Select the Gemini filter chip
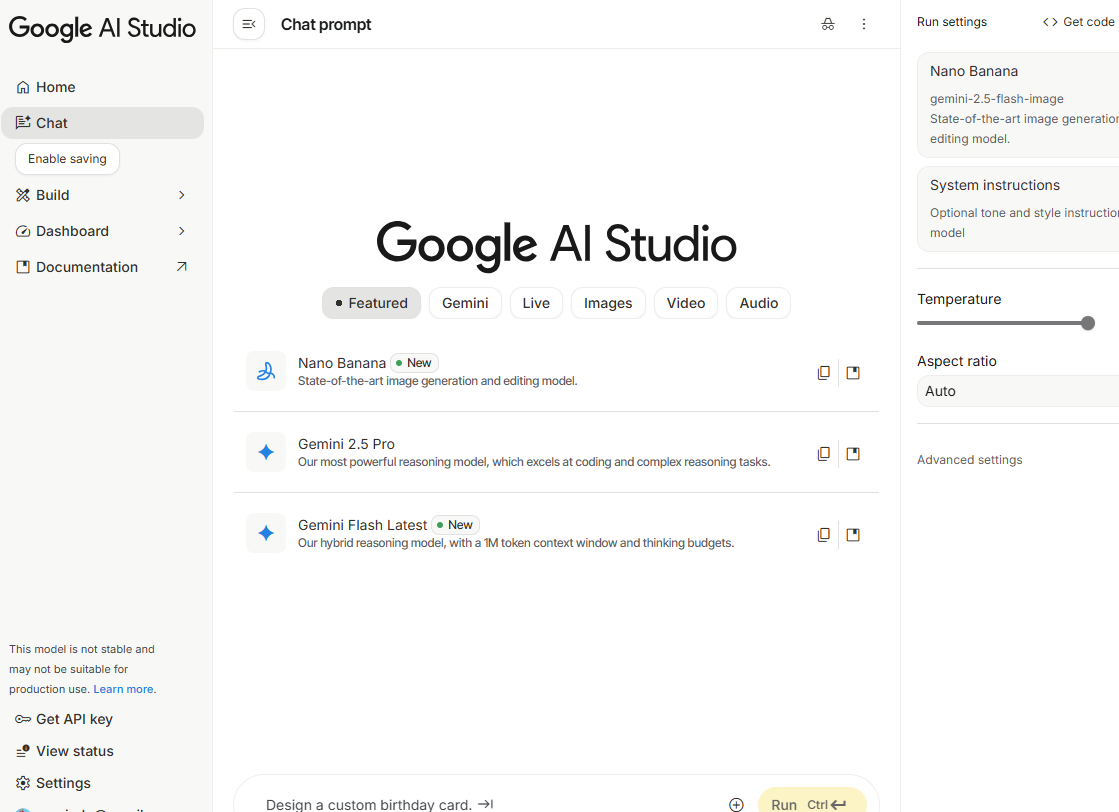This screenshot has width=1119, height=812. pyautogui.click(x=465, y=303)
